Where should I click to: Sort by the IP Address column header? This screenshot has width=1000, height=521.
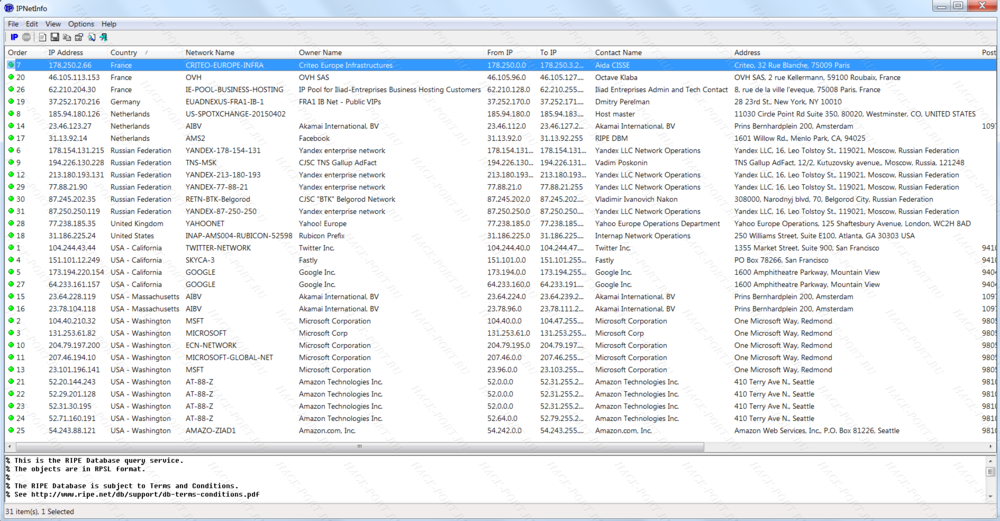point(75,52)
